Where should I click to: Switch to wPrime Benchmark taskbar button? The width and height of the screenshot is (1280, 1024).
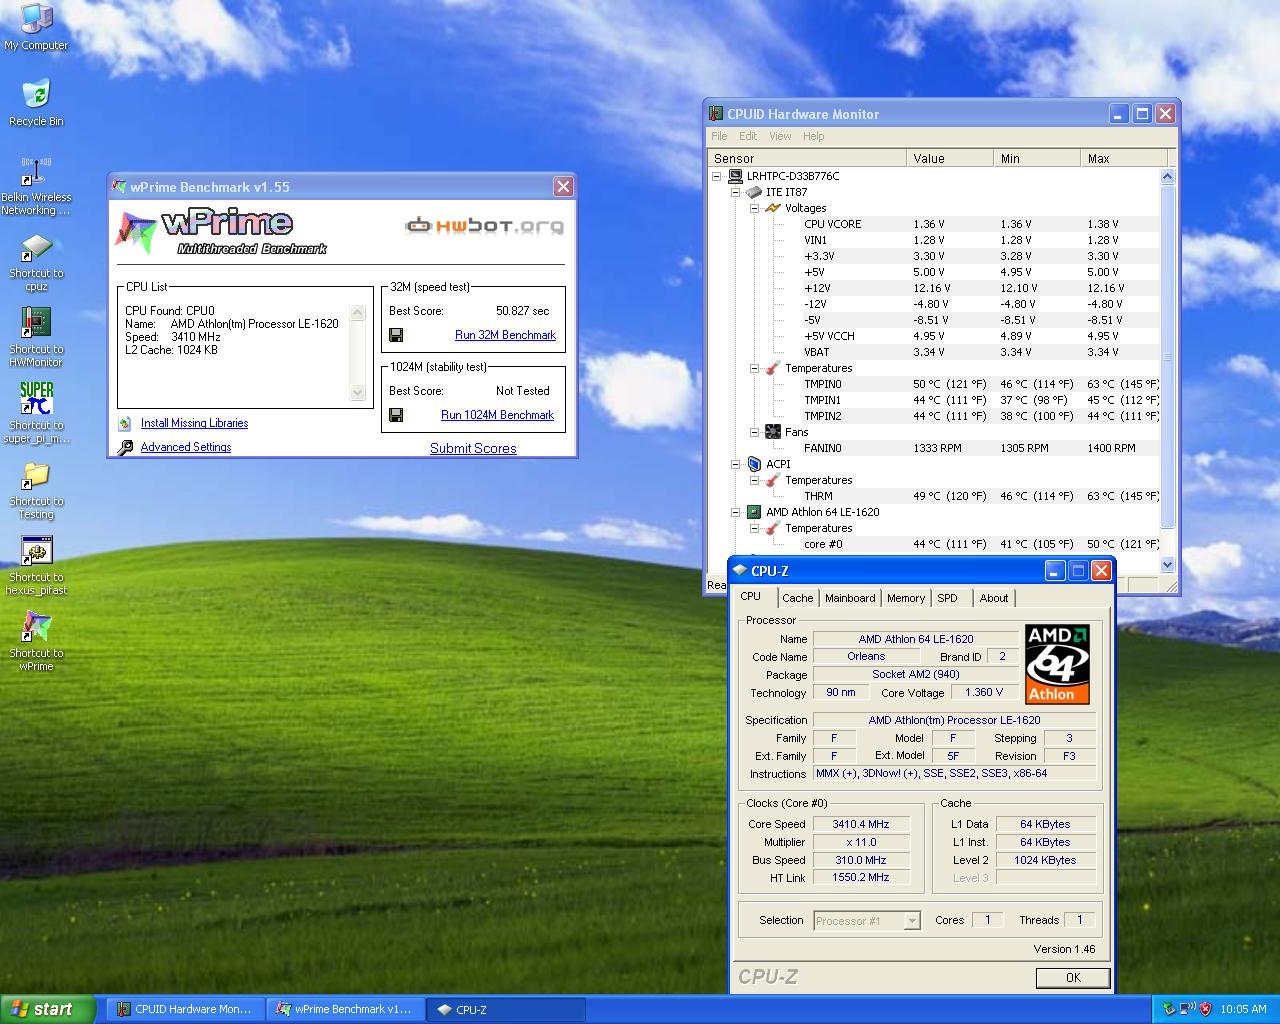click(x=345, y=1009)
